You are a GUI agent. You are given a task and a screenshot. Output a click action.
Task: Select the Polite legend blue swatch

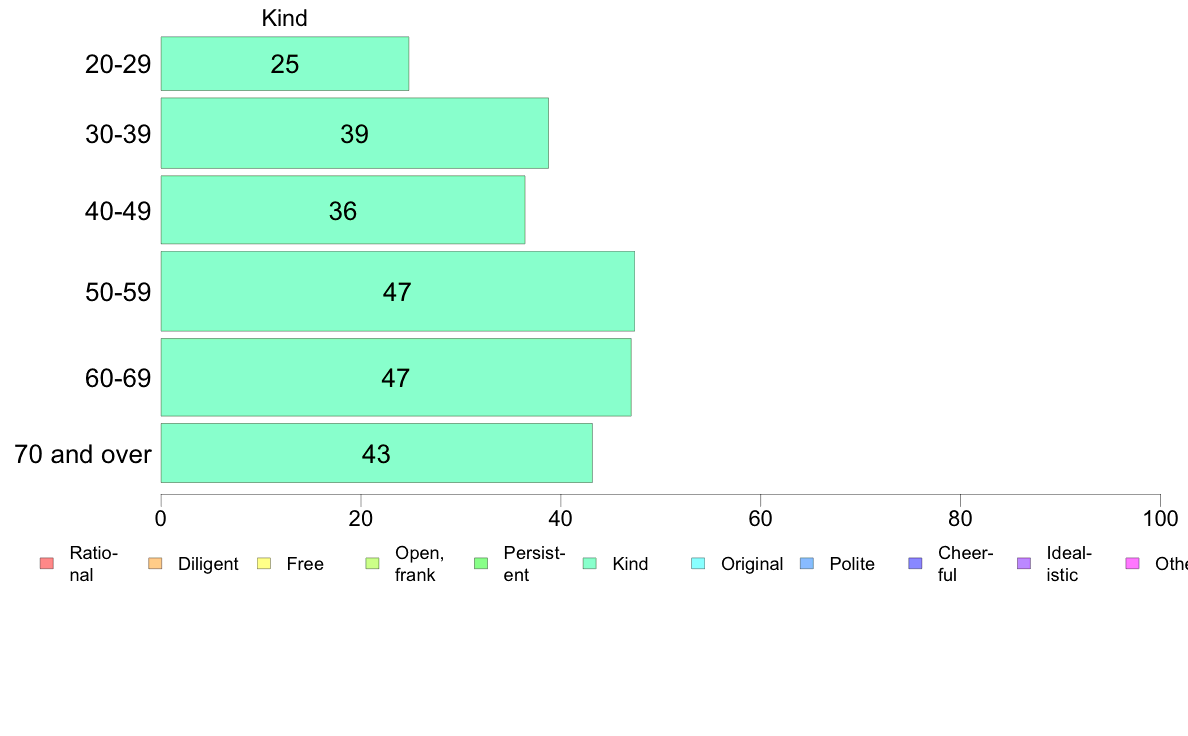click(807, 563)
